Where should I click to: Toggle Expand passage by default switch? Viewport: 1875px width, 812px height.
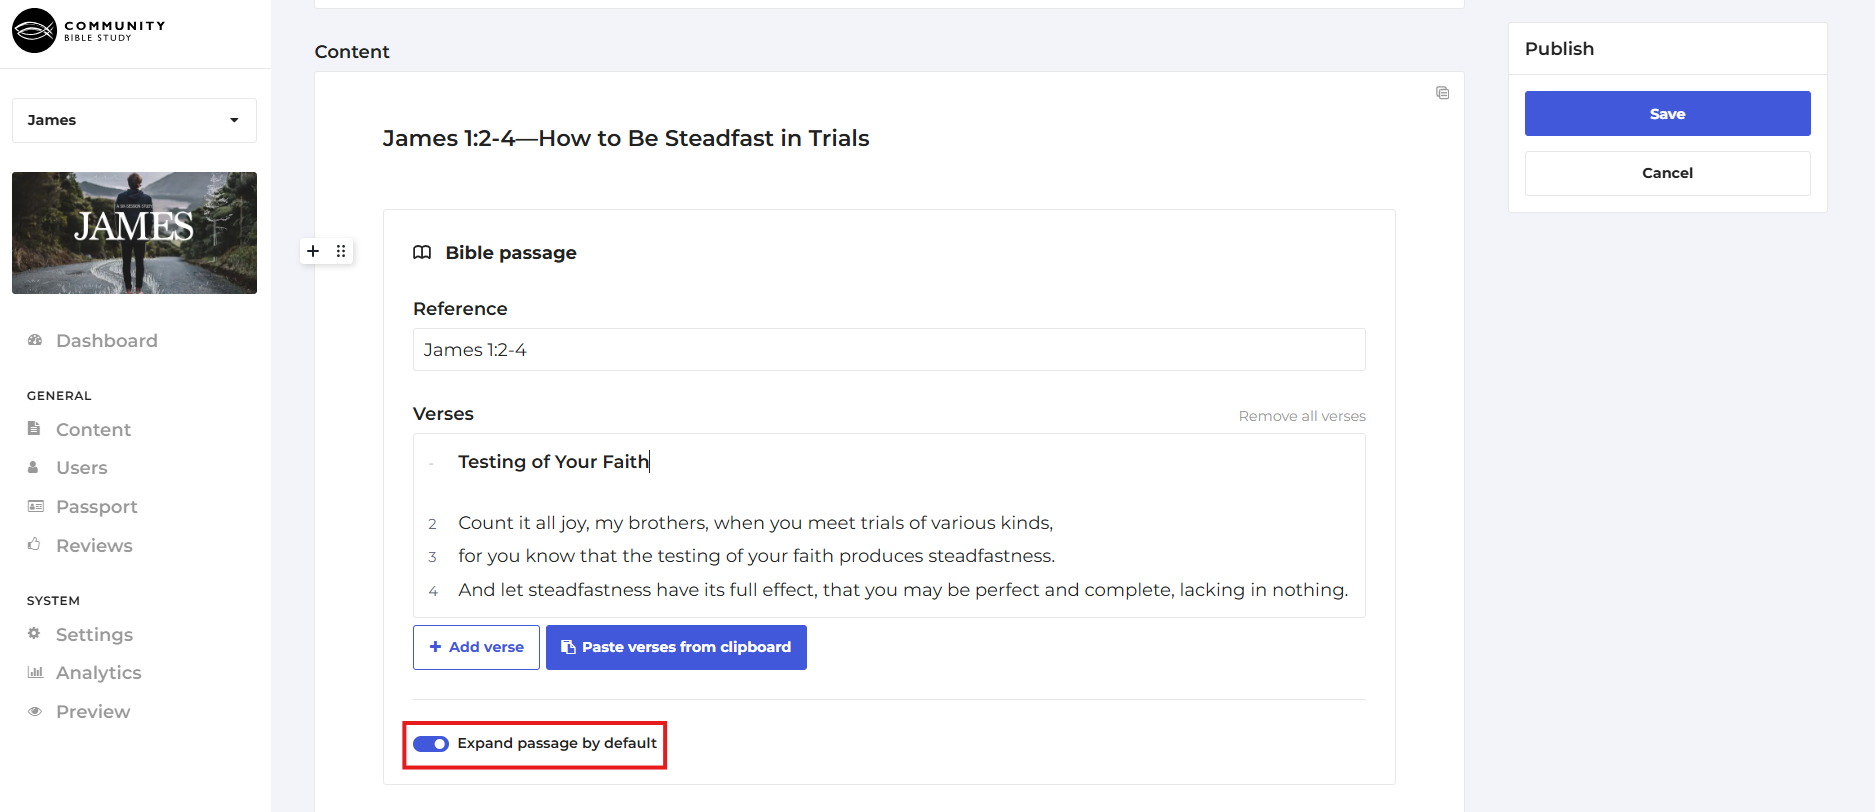431,744
